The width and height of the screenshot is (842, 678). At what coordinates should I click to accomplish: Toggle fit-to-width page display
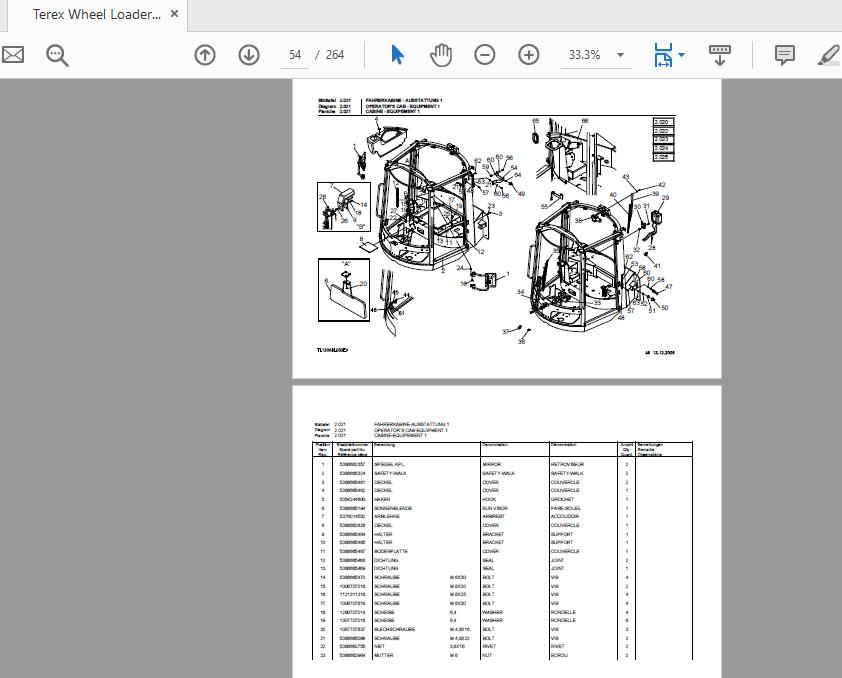point(662,54)
